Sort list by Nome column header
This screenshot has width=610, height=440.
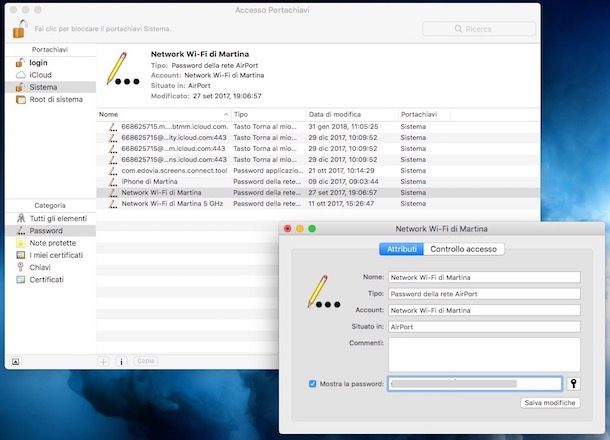click(163, 114)
